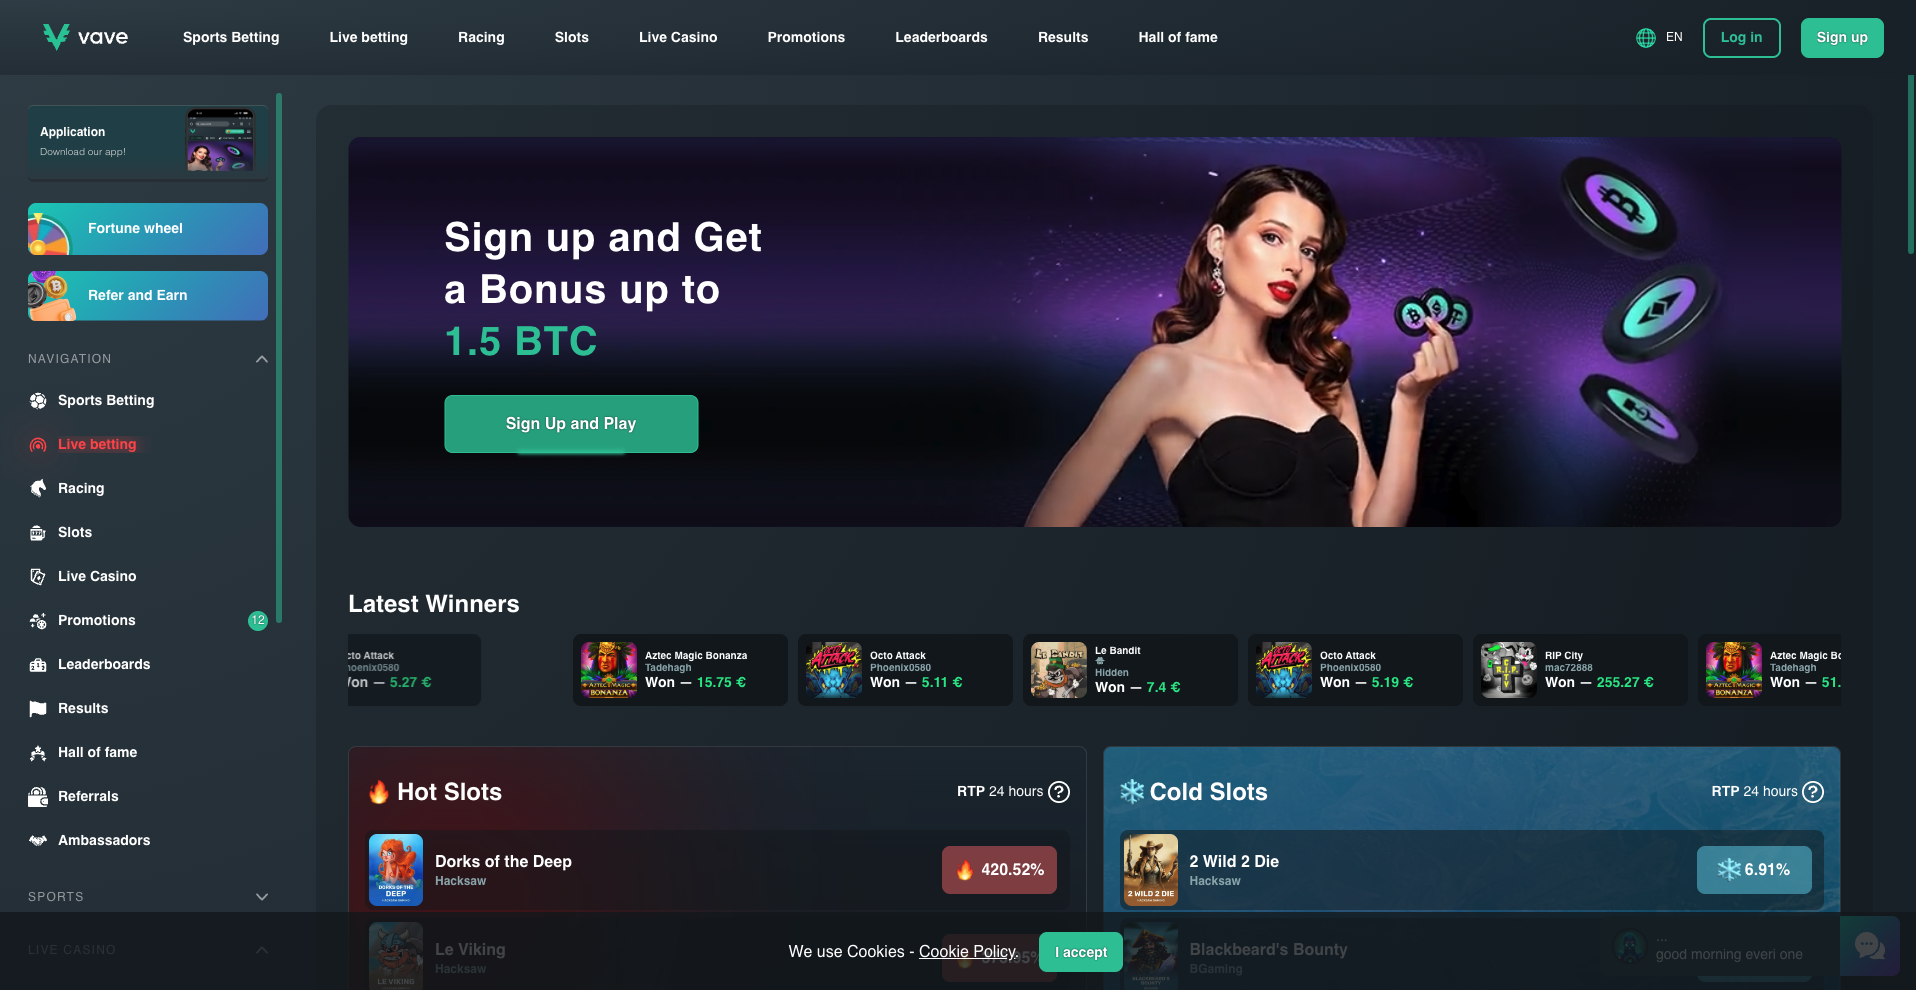Open the Dorks of the Deep thumbnail
The width and height of the screenshot is (1916, 990).
[396, 870]
